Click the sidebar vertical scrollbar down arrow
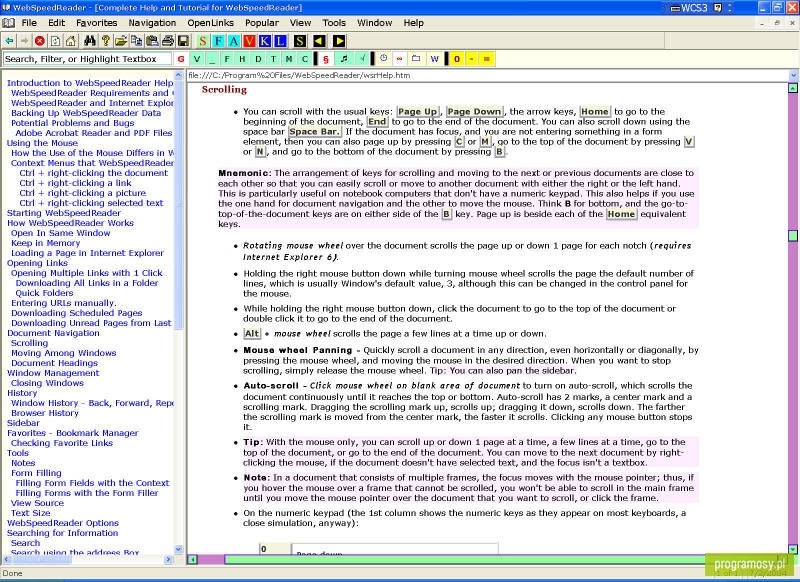The image size is (800, 582). (179, 549)
